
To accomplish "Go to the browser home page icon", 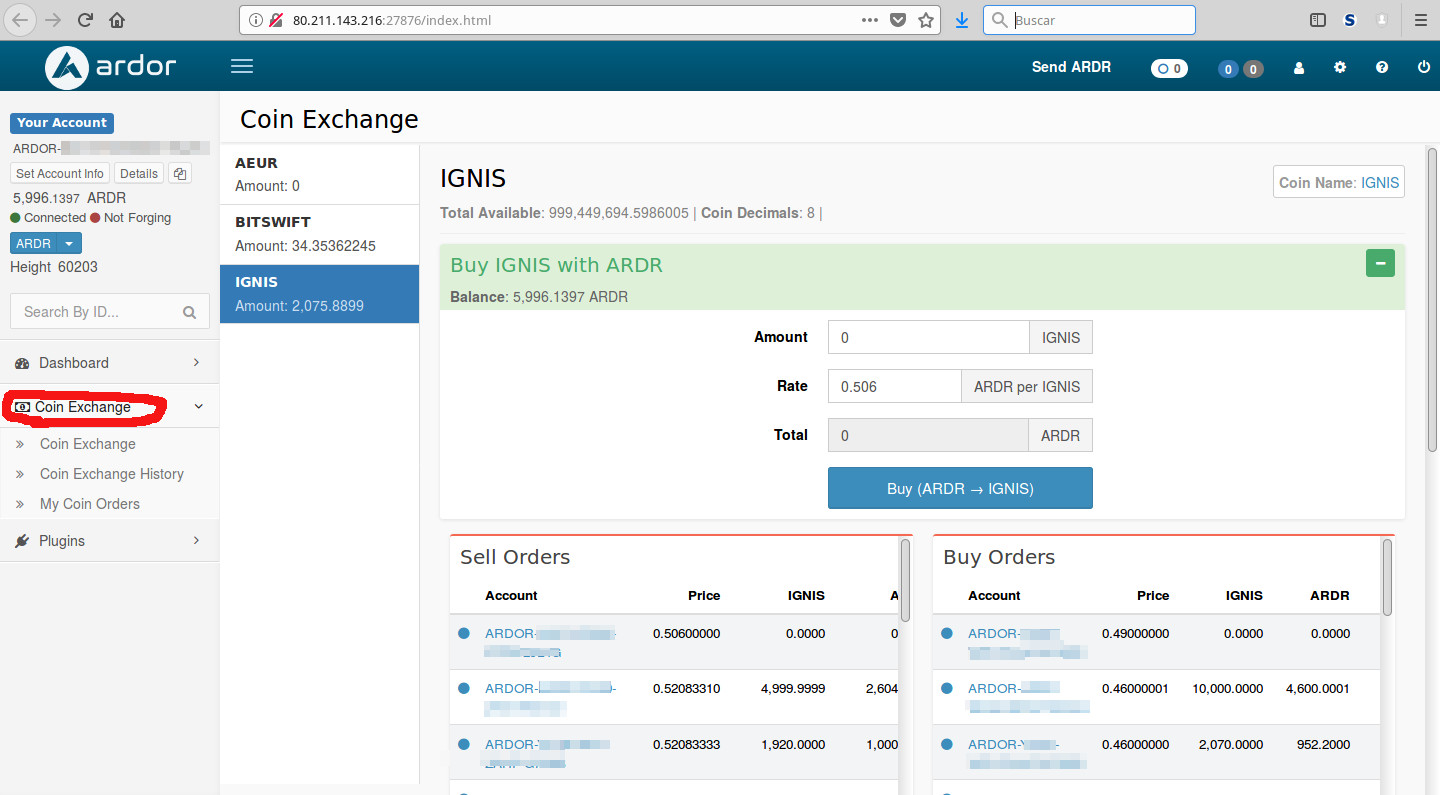I will 117,20.
